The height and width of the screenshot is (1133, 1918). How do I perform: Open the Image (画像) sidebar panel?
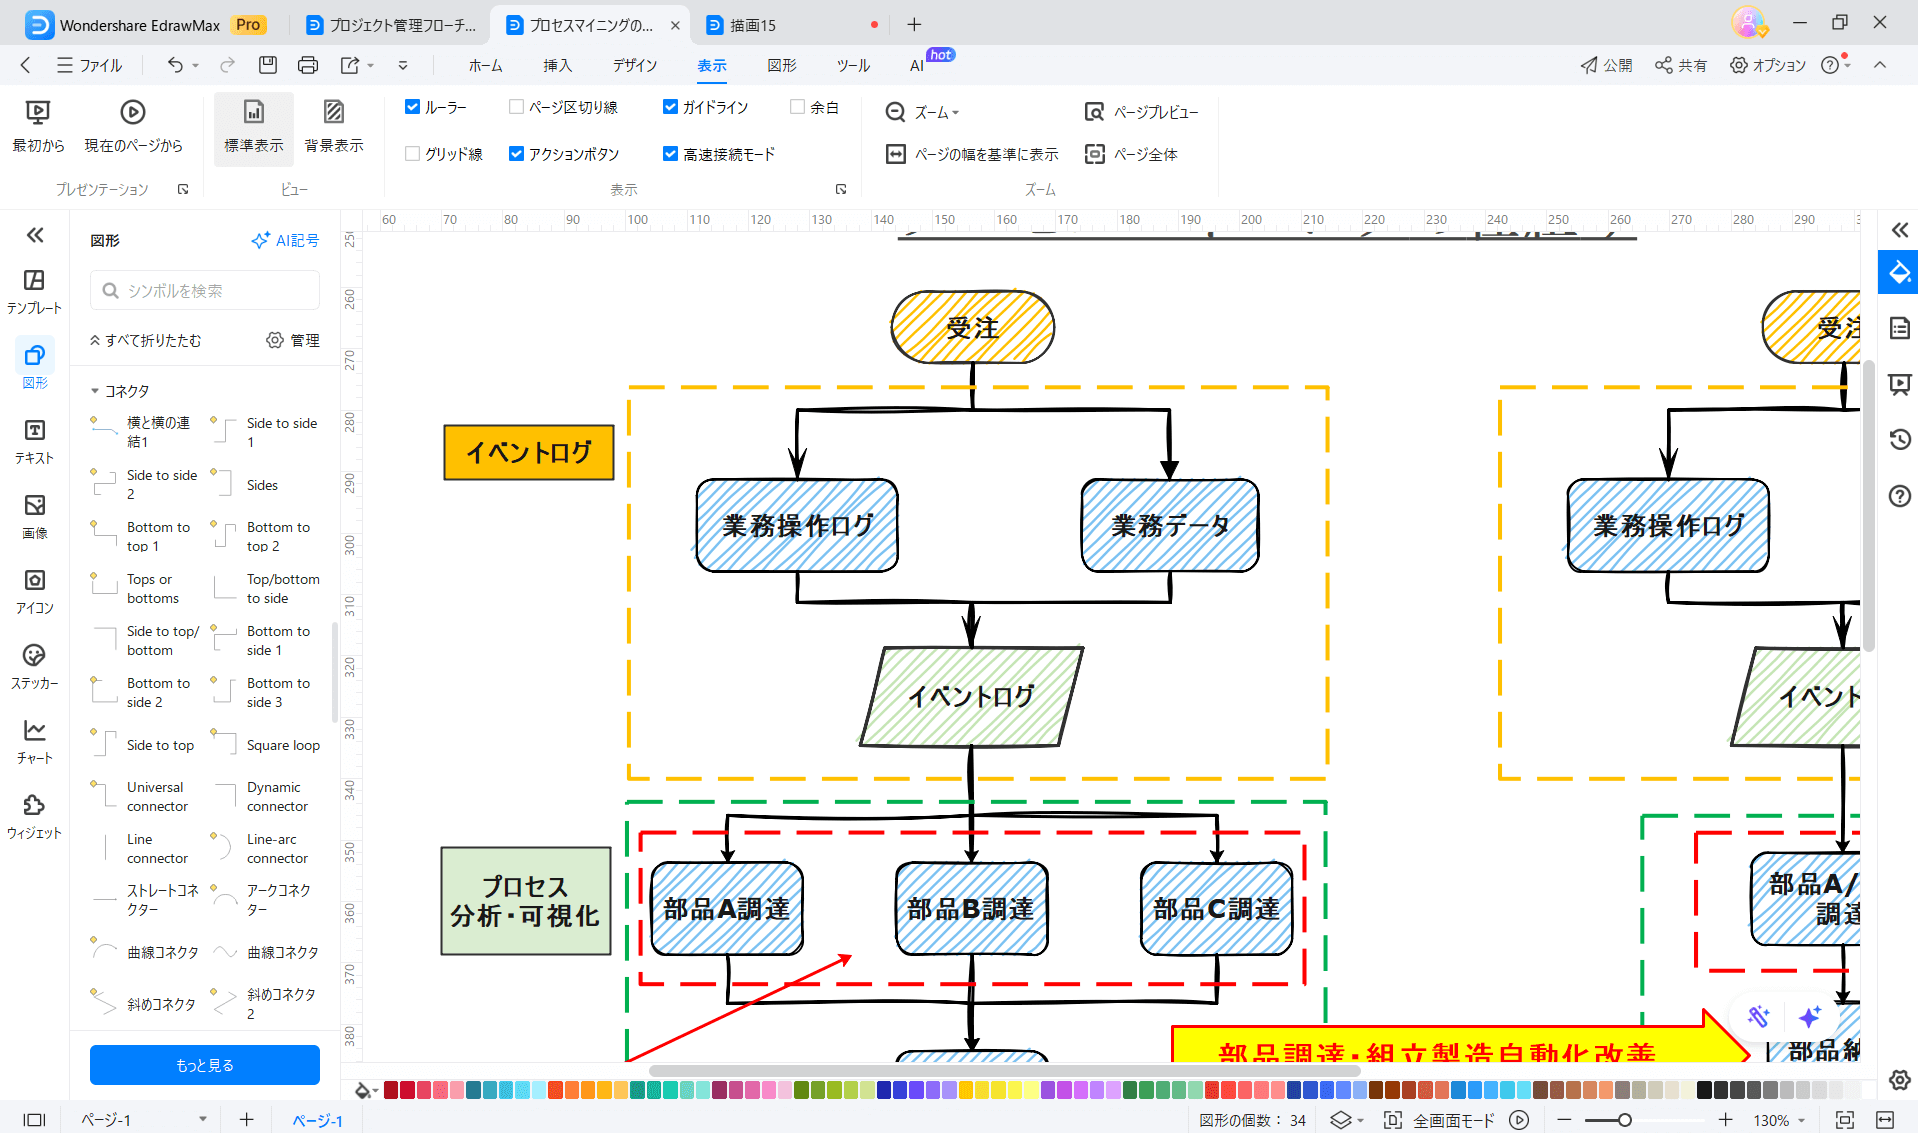coord(34,516)
